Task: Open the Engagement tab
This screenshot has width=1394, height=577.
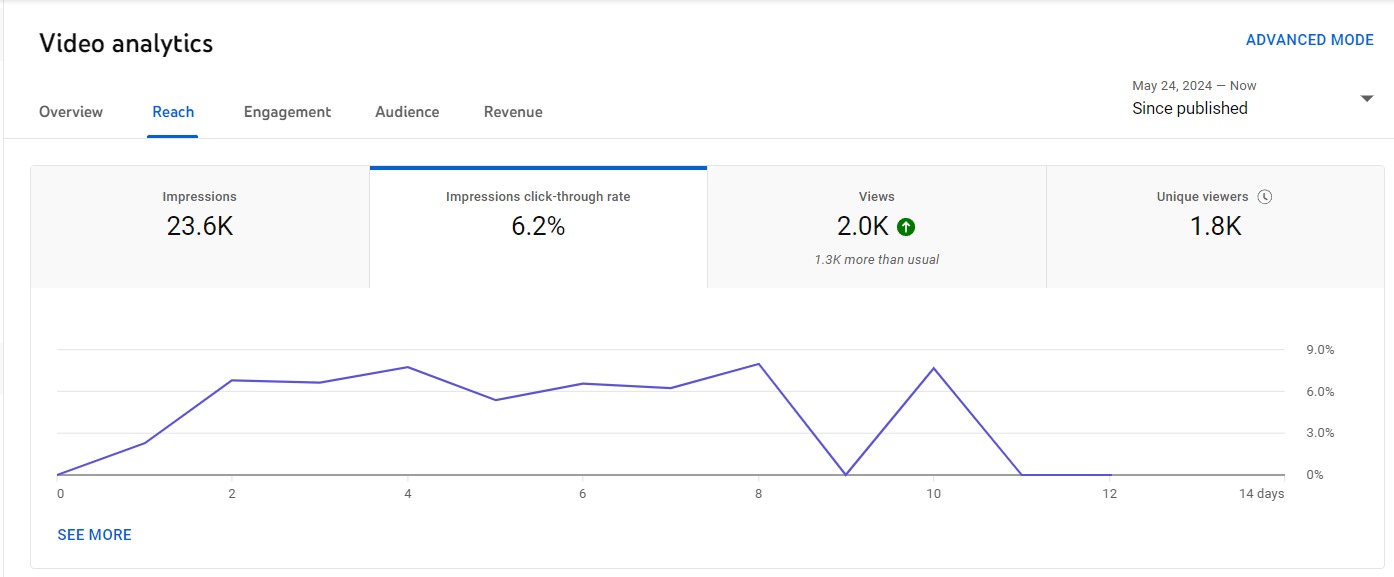Action: [x=287, y=112]
